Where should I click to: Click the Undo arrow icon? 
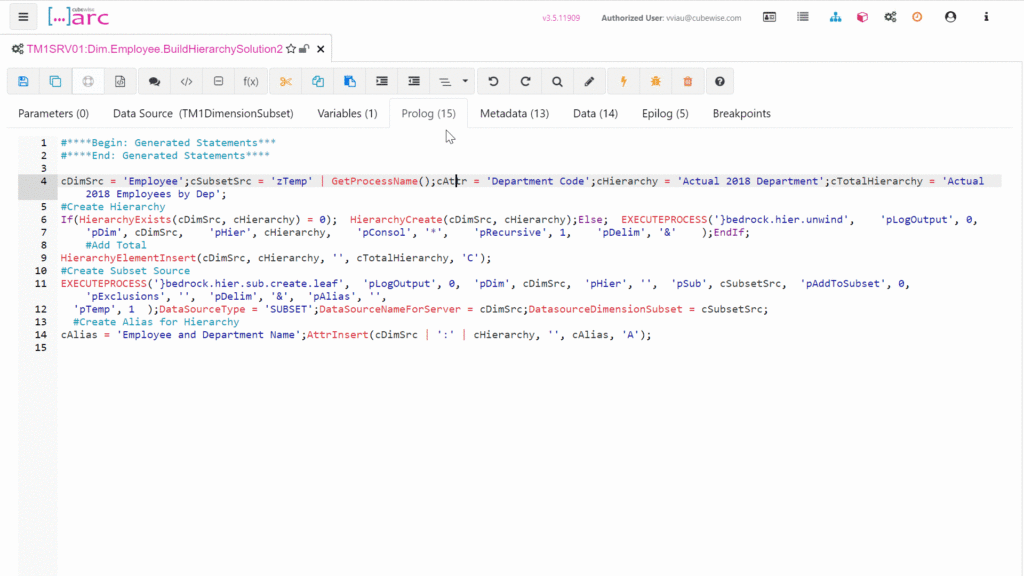click(493, 82)
